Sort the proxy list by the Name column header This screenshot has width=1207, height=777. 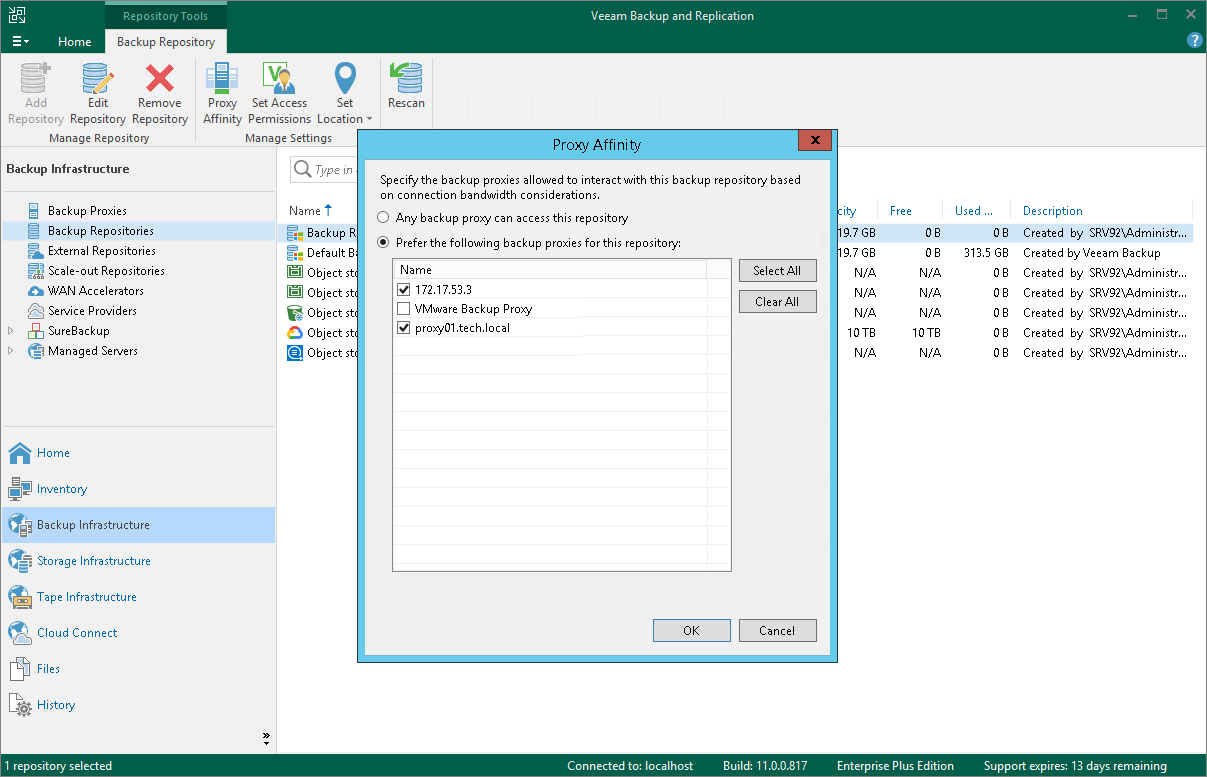[550, 270]
